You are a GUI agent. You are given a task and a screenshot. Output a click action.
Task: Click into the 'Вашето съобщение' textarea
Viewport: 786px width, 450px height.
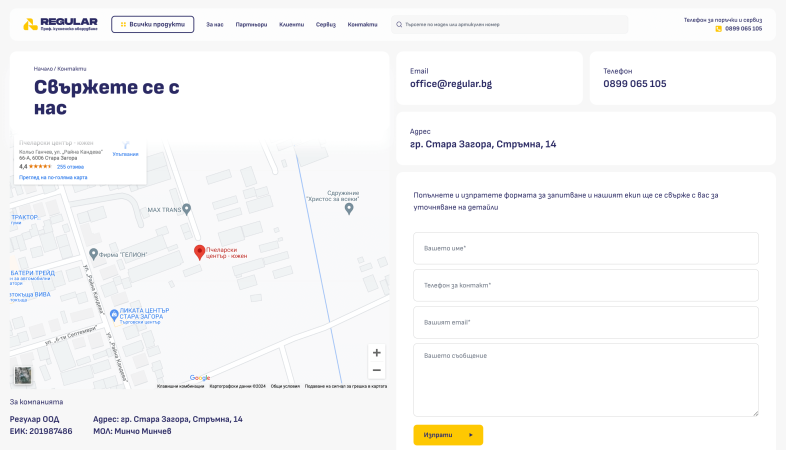pyautogui.click(x=585, y=380)
